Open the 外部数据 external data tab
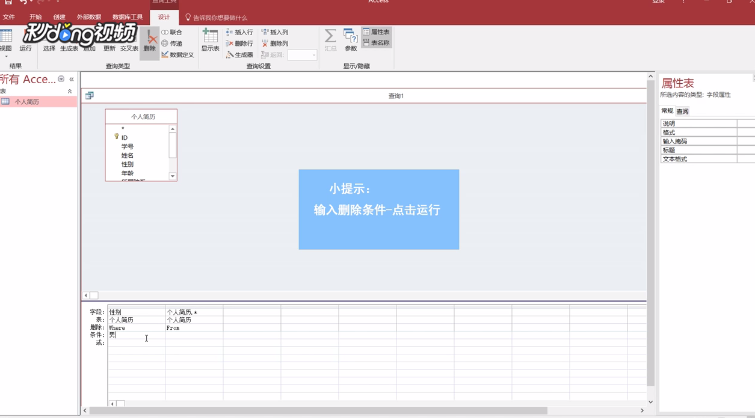This screenshot has width=755, height=418. (89, 17)
